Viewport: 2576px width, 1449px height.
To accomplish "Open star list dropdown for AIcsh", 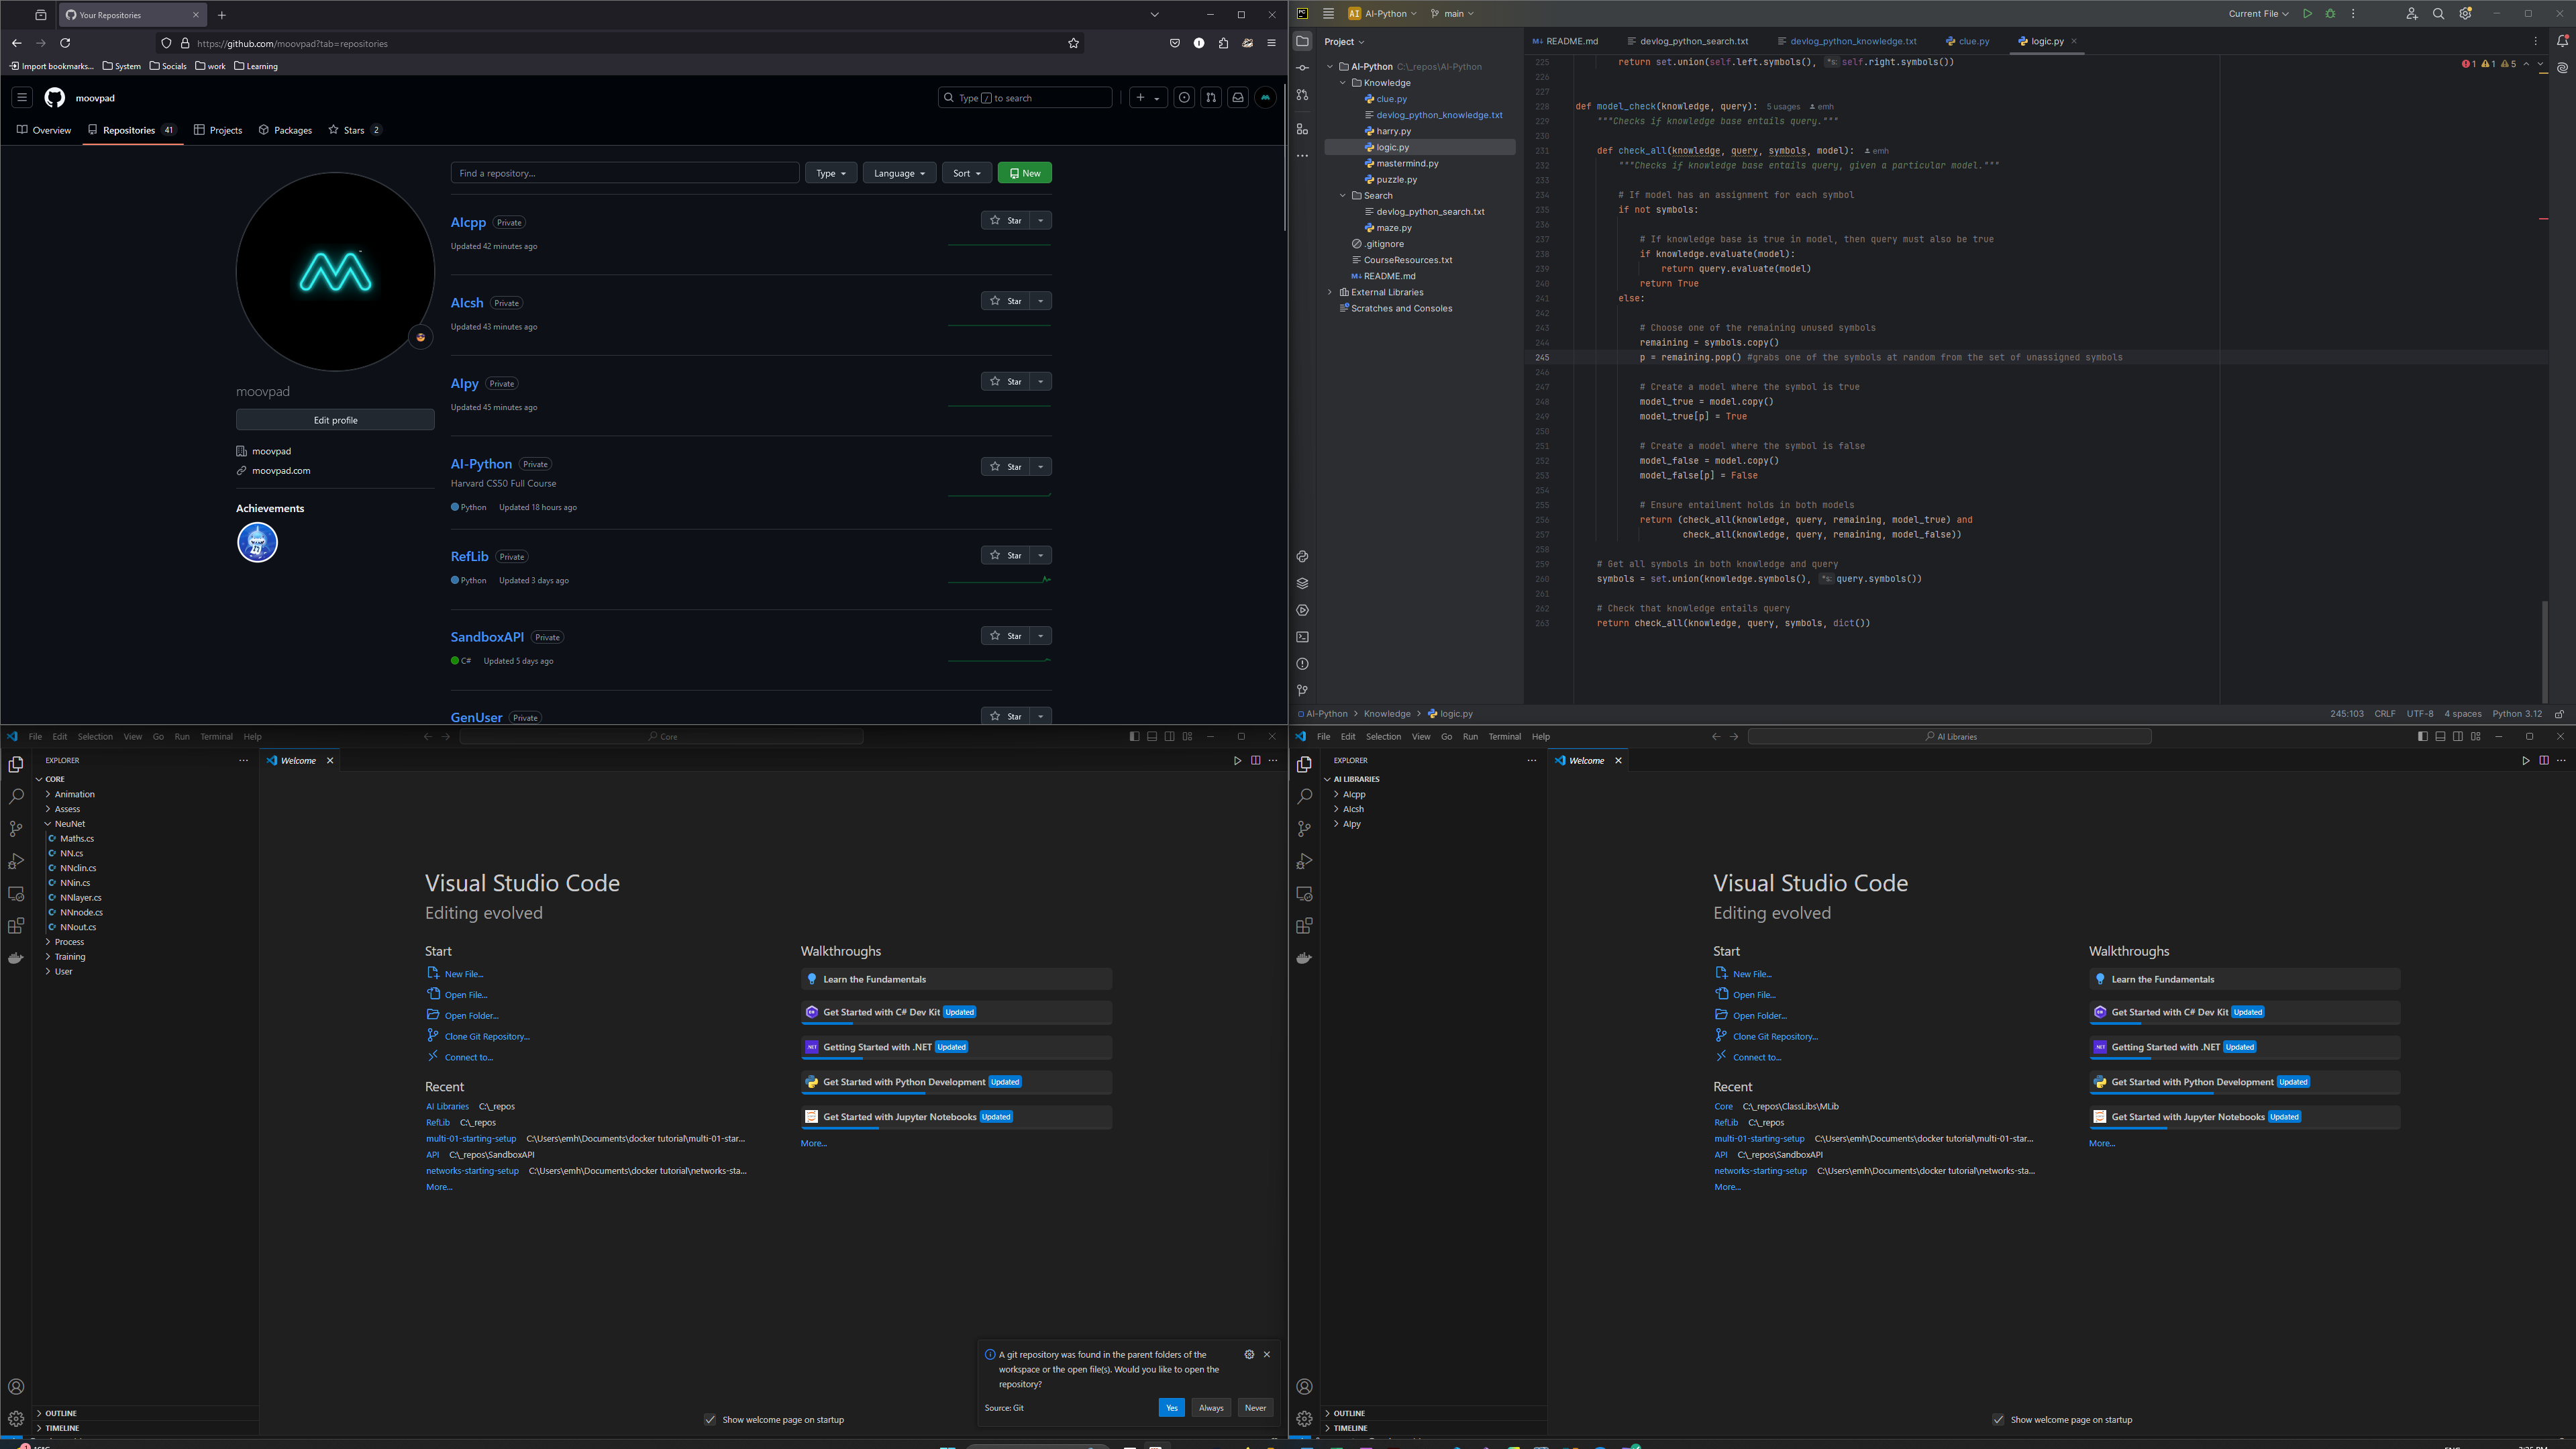I will point(1041,301).
